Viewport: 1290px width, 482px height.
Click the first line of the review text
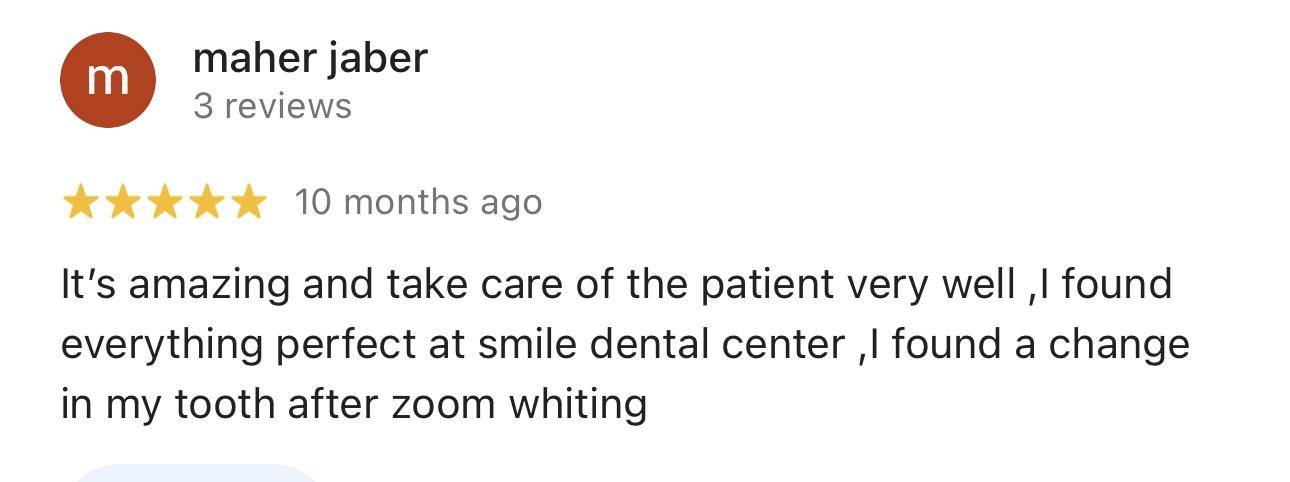[616, 285]
